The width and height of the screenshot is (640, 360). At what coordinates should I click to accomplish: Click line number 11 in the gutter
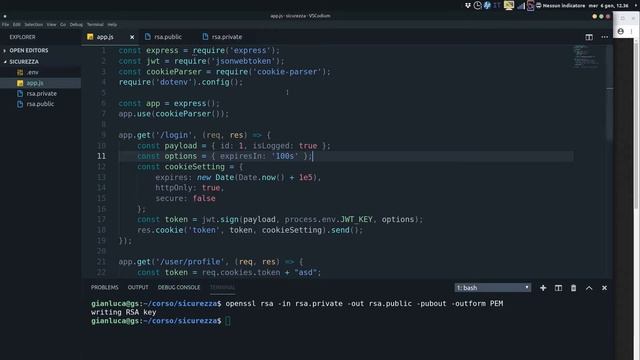tap(101, 156)
